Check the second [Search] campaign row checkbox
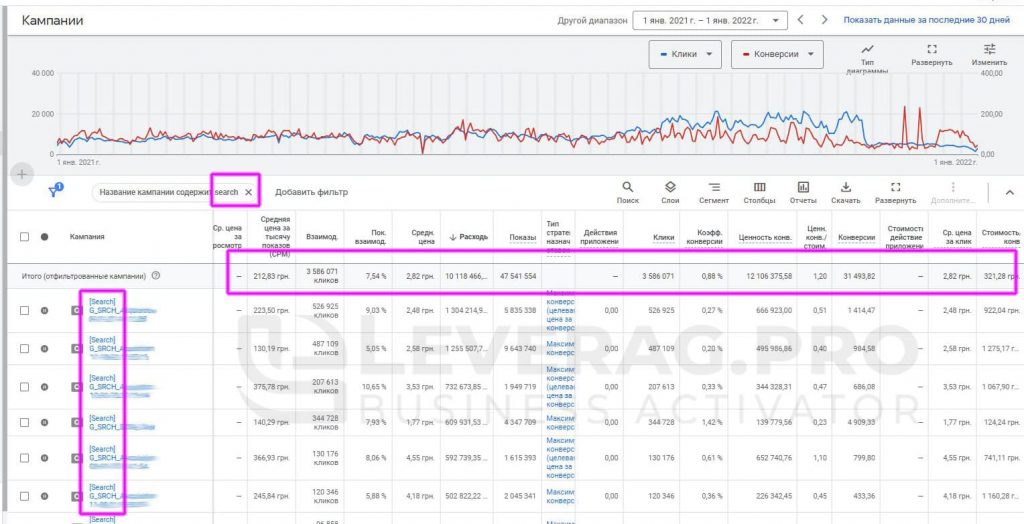 [24, 348]
